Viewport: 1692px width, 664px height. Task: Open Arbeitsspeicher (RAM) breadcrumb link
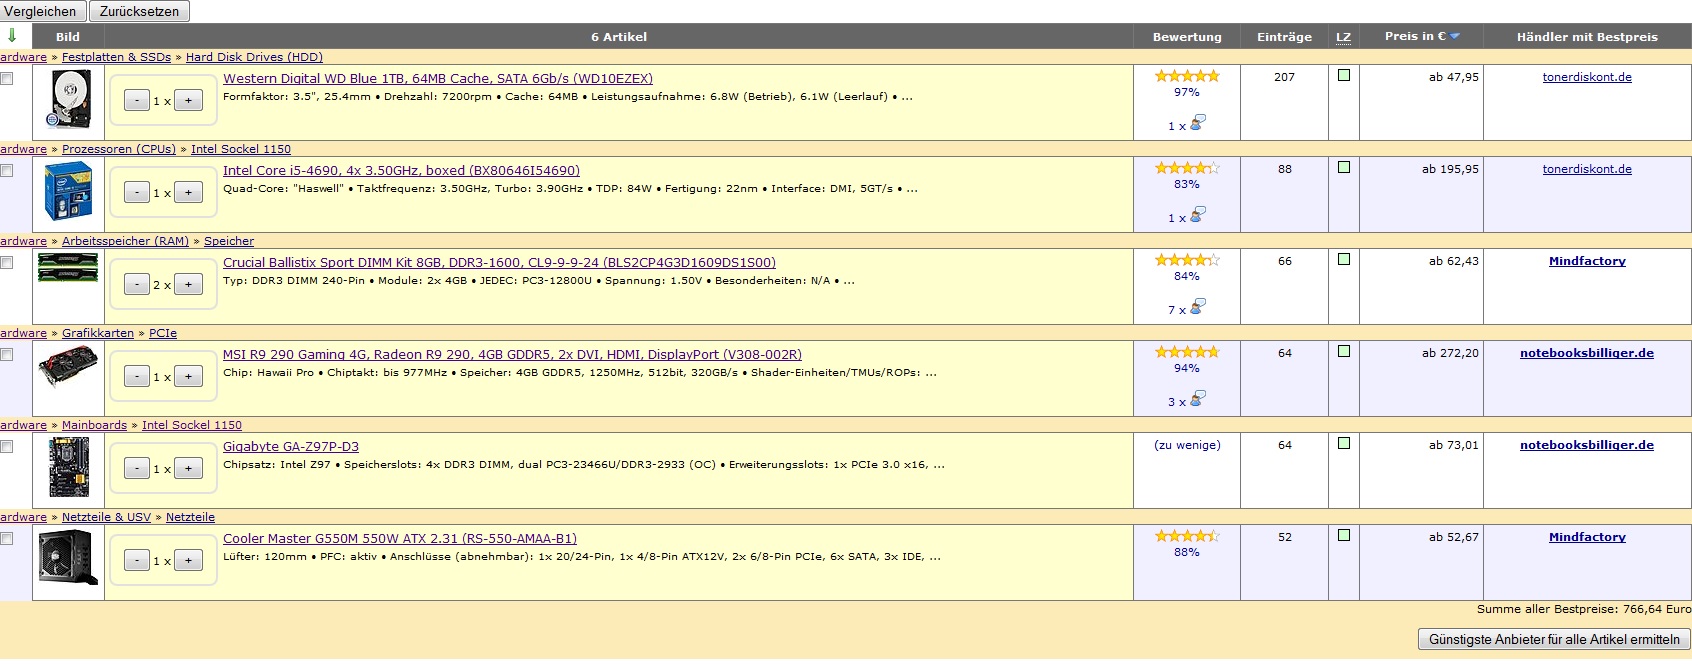pyautogui.click(x=125, y=241)
